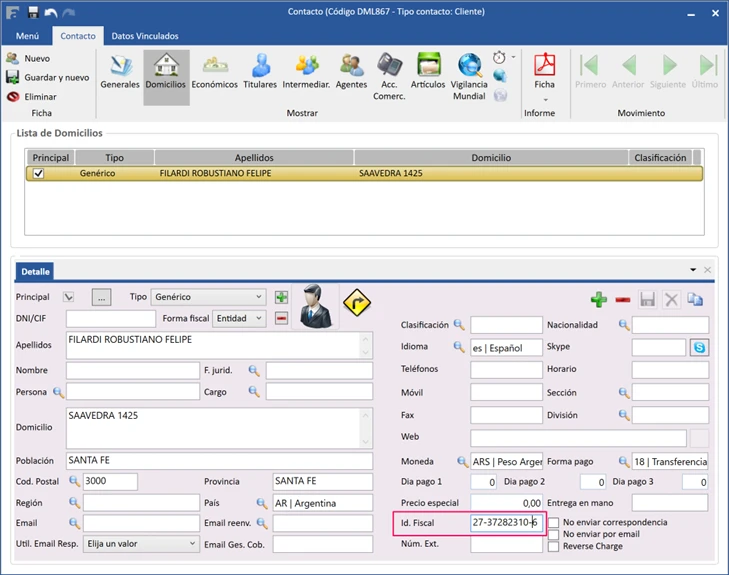The image size is (729, 575).
Task: Toggle Principal checkbox in address list row
Action: (x=38, y=173)
